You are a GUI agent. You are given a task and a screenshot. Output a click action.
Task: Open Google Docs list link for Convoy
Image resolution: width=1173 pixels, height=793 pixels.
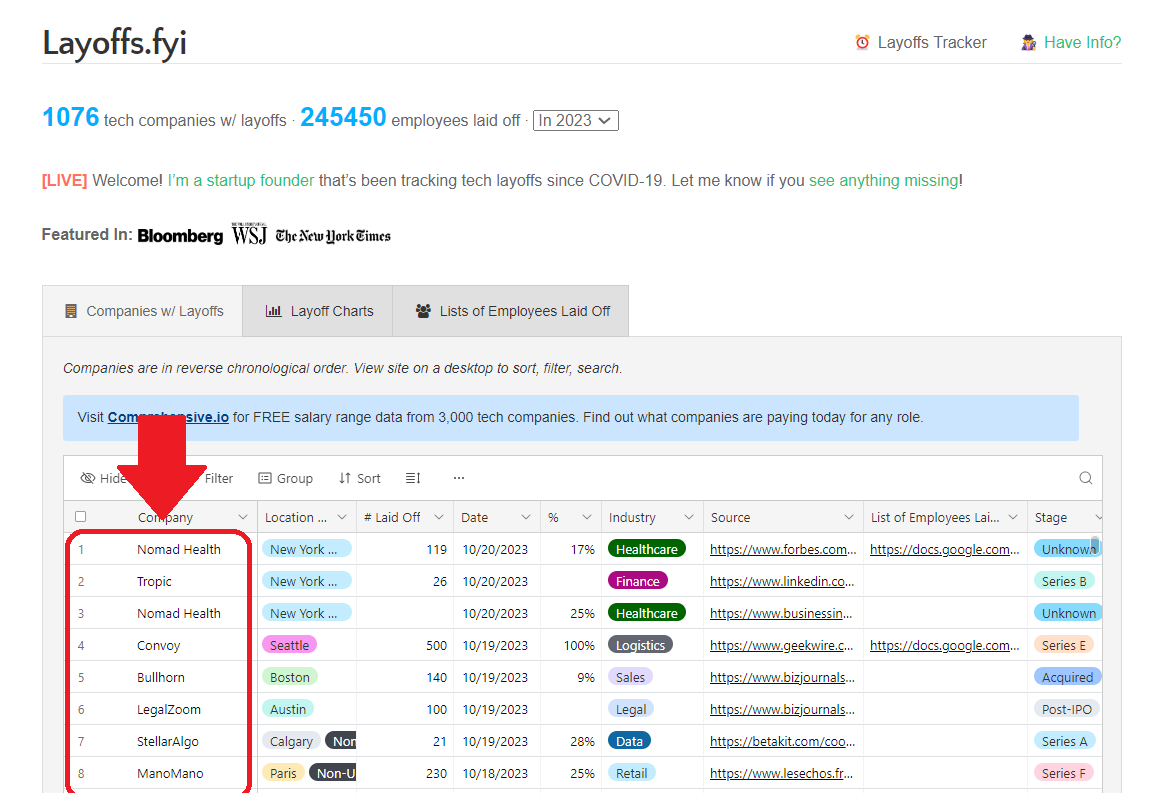(x=945, y=646)
